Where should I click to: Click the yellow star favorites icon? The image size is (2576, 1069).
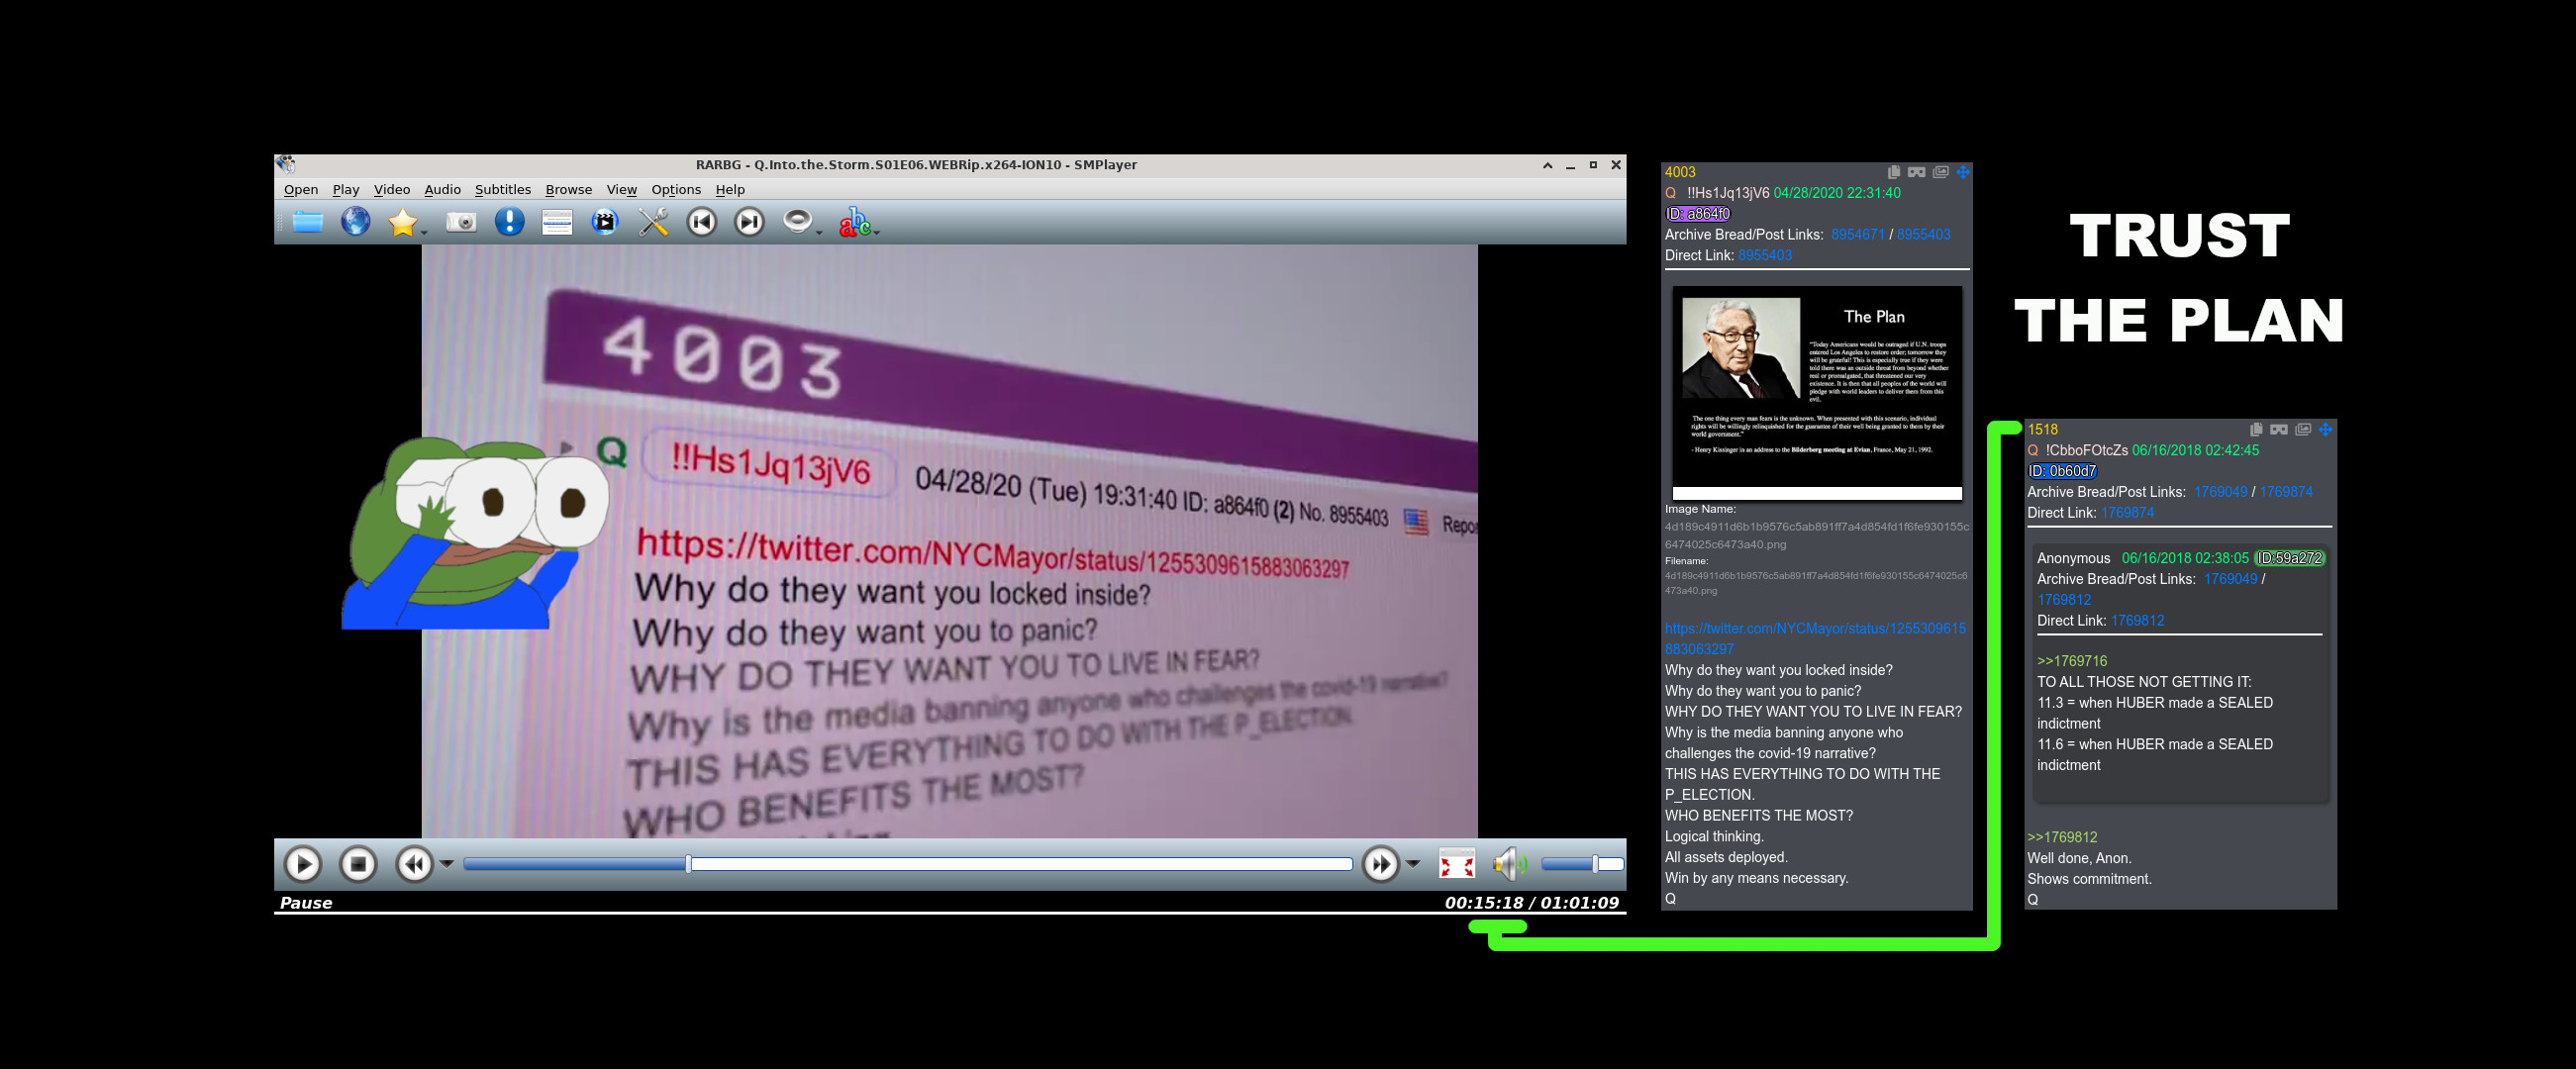click(x=402, y=222)
